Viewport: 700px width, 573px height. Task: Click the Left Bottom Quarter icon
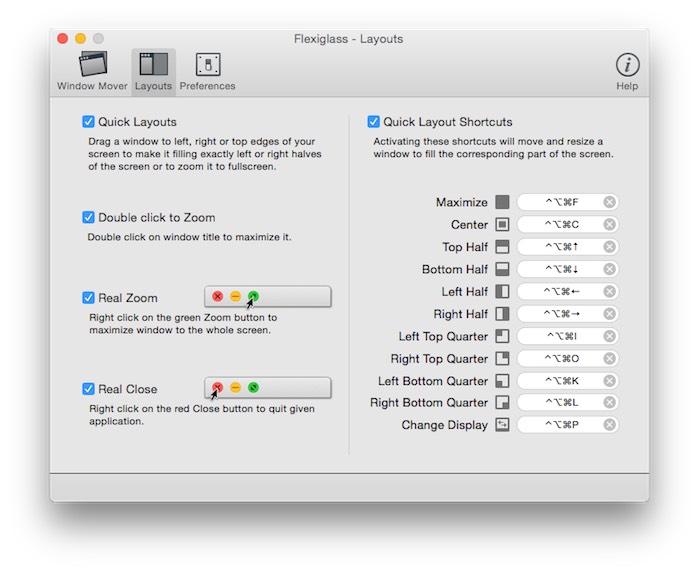[x=502, y=380]
